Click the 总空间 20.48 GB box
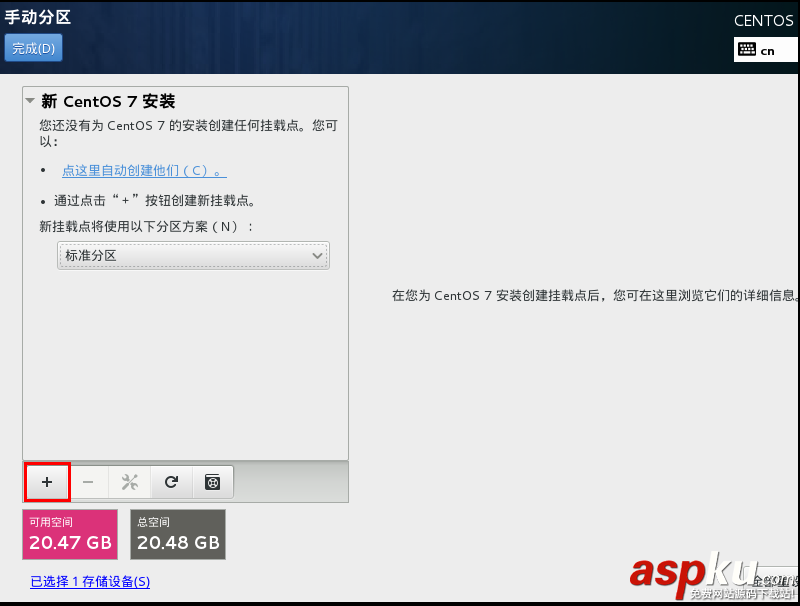The image size is (800, 606). (178, 534)
